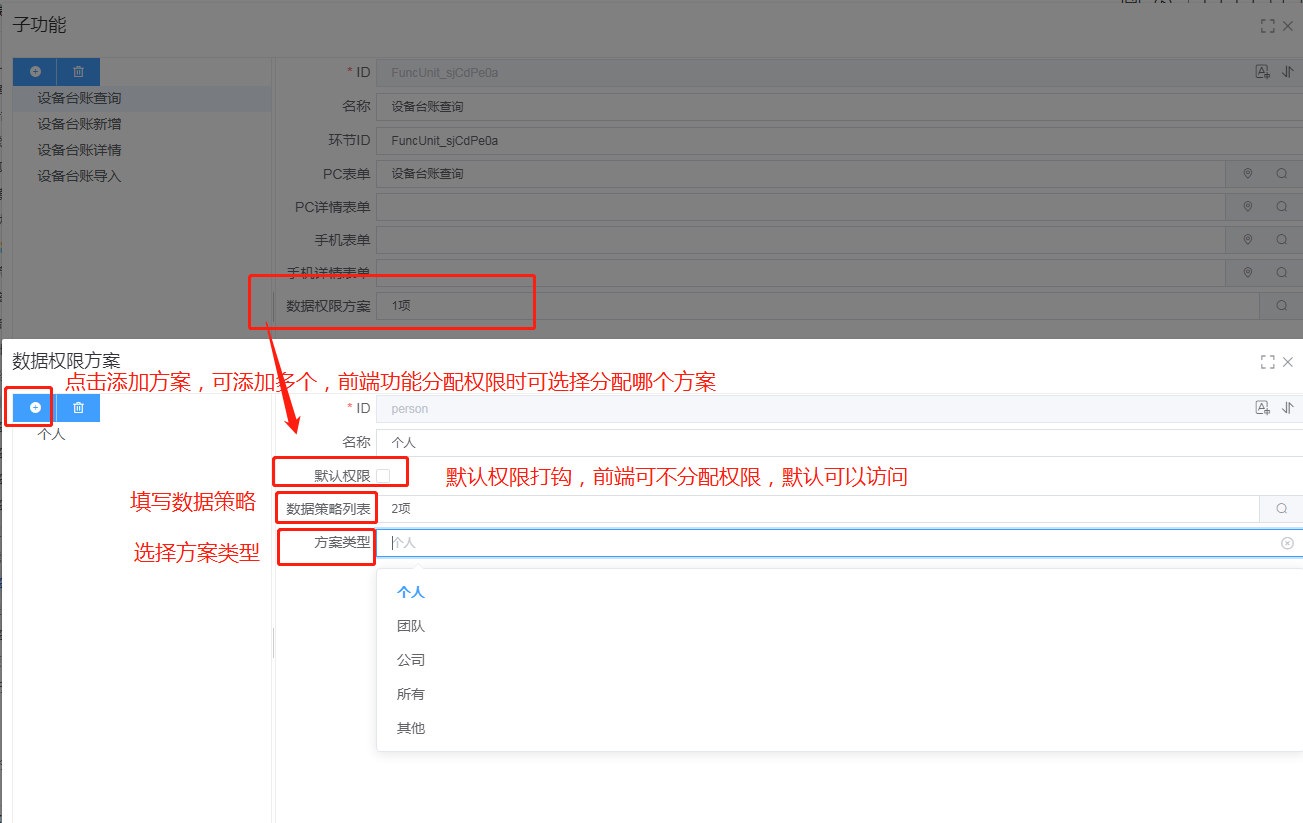This screenshot has width=1303, height=823.
Task: Open 设备台账导入 in the left list
Action: click(79, 176)
